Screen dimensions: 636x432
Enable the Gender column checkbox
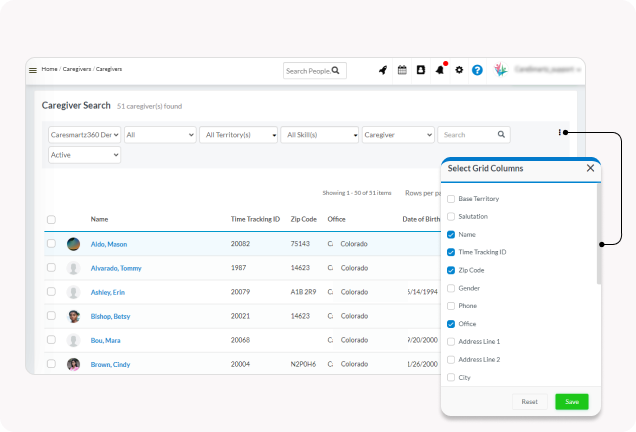tap(451, 288)
